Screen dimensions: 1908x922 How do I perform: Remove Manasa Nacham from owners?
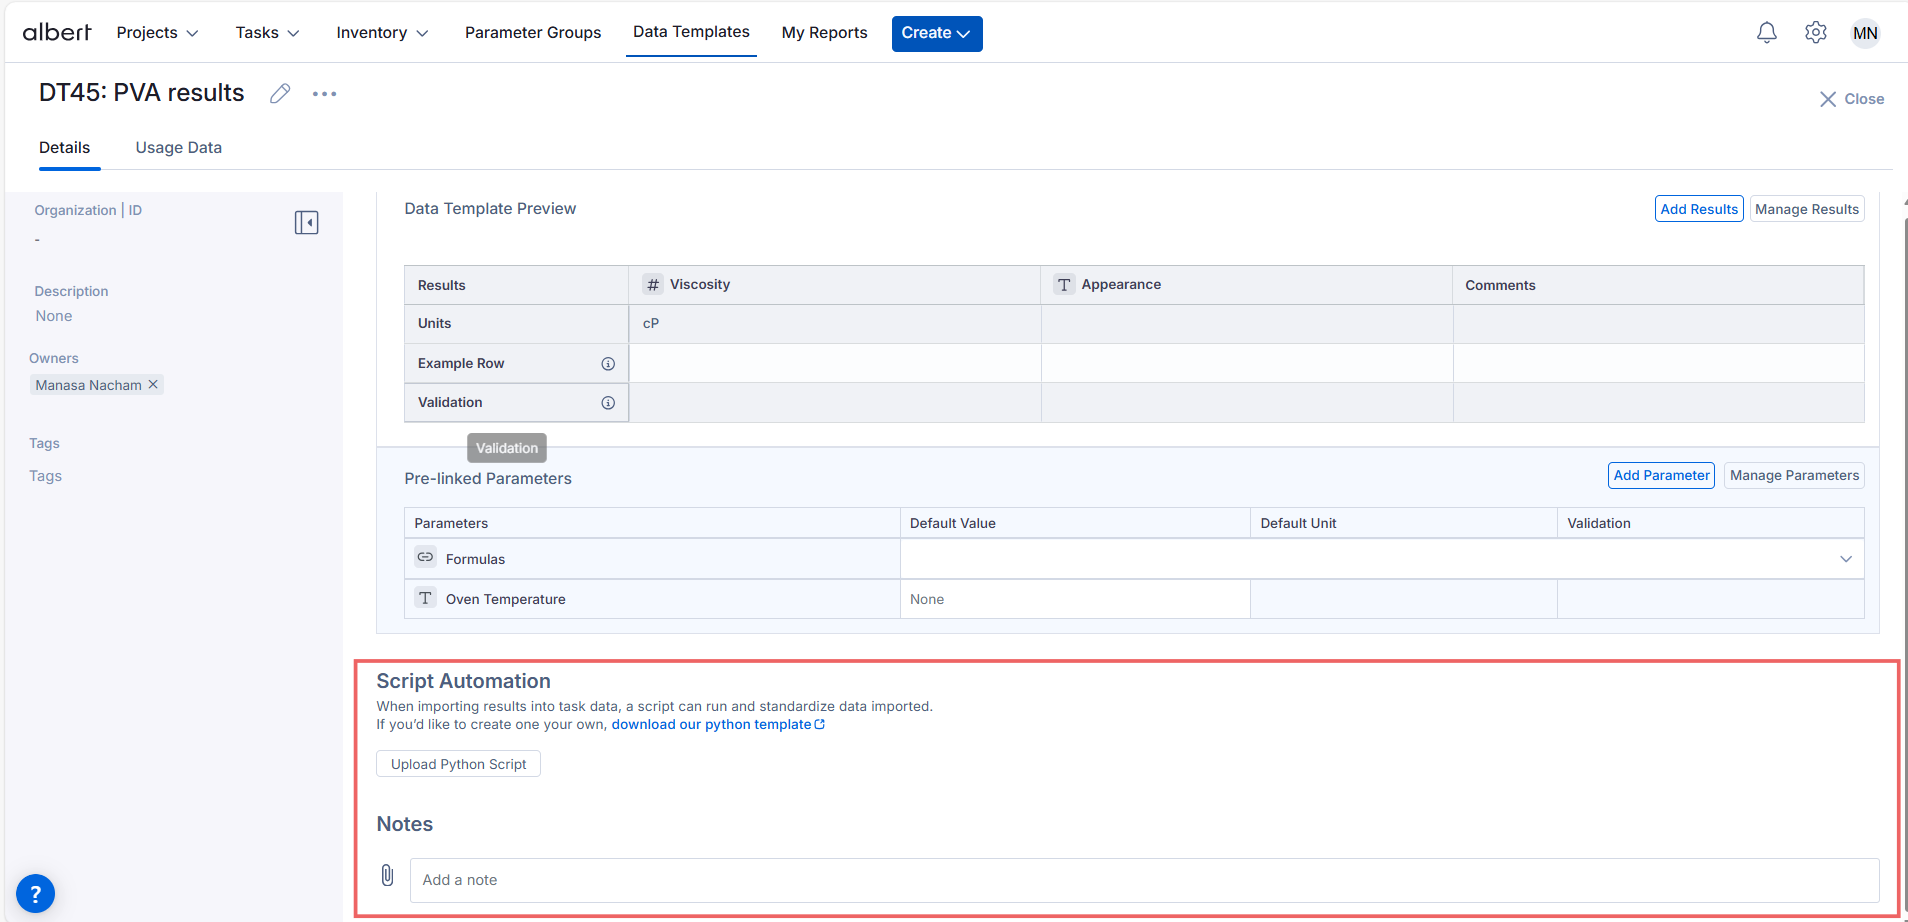coord(153,385)
